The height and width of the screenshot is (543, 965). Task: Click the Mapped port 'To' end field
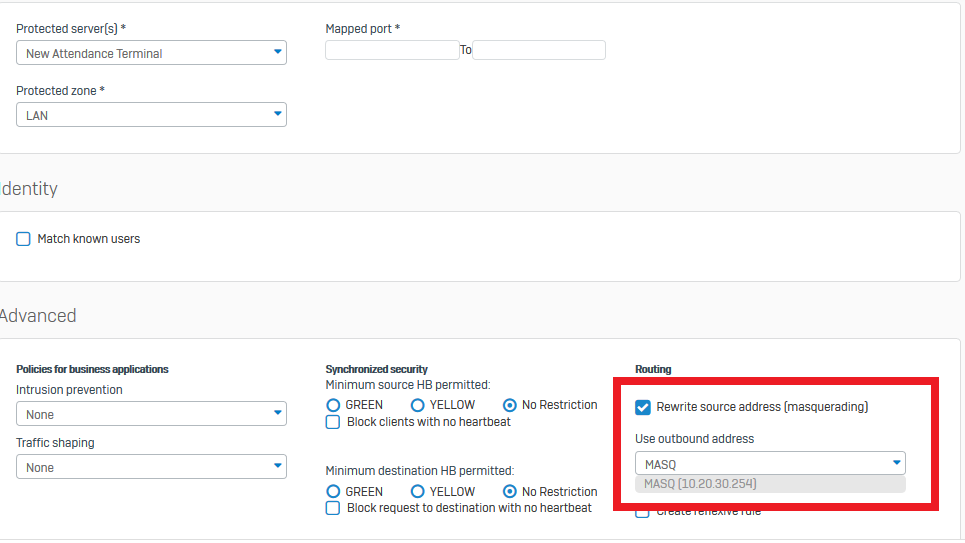point(538,50)
